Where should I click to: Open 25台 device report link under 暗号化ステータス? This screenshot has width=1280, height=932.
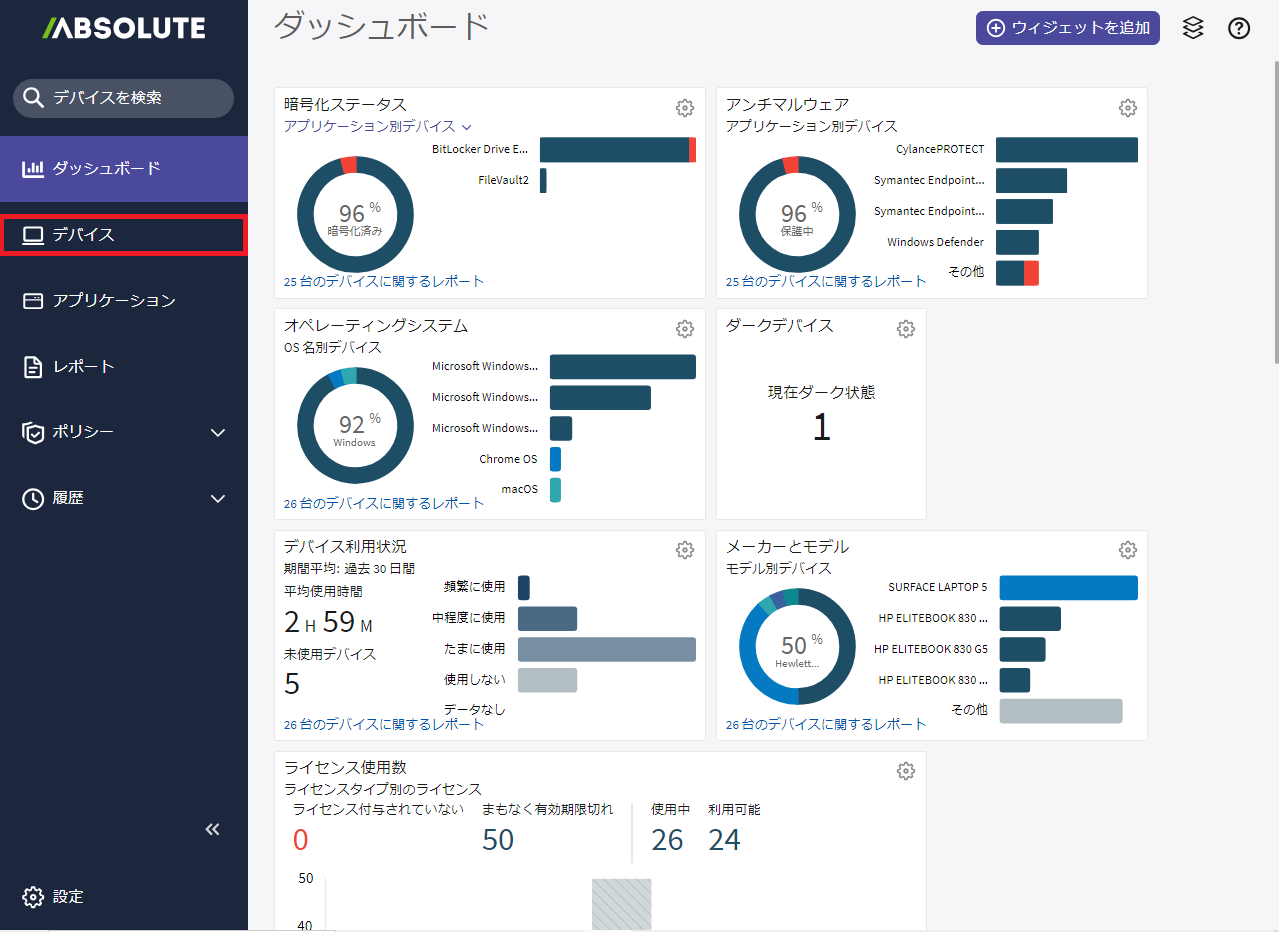click(384, 282)
